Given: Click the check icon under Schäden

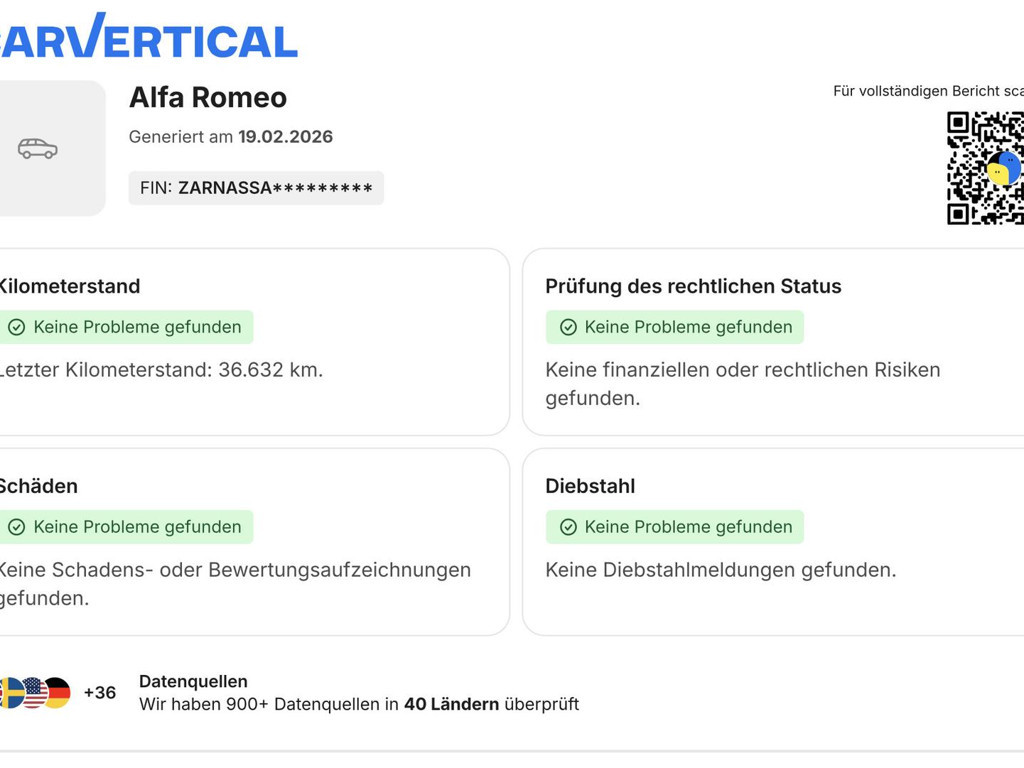Looking at the screenshot, I should [x=16, y=527].
